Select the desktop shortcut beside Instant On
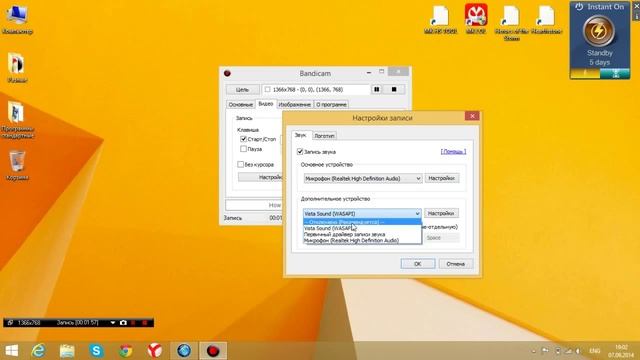 coord(547,19)
